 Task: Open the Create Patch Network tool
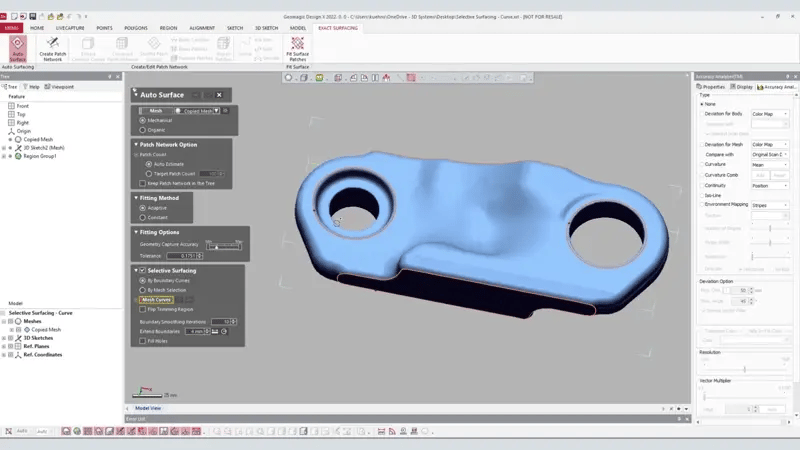click(53, 47)
